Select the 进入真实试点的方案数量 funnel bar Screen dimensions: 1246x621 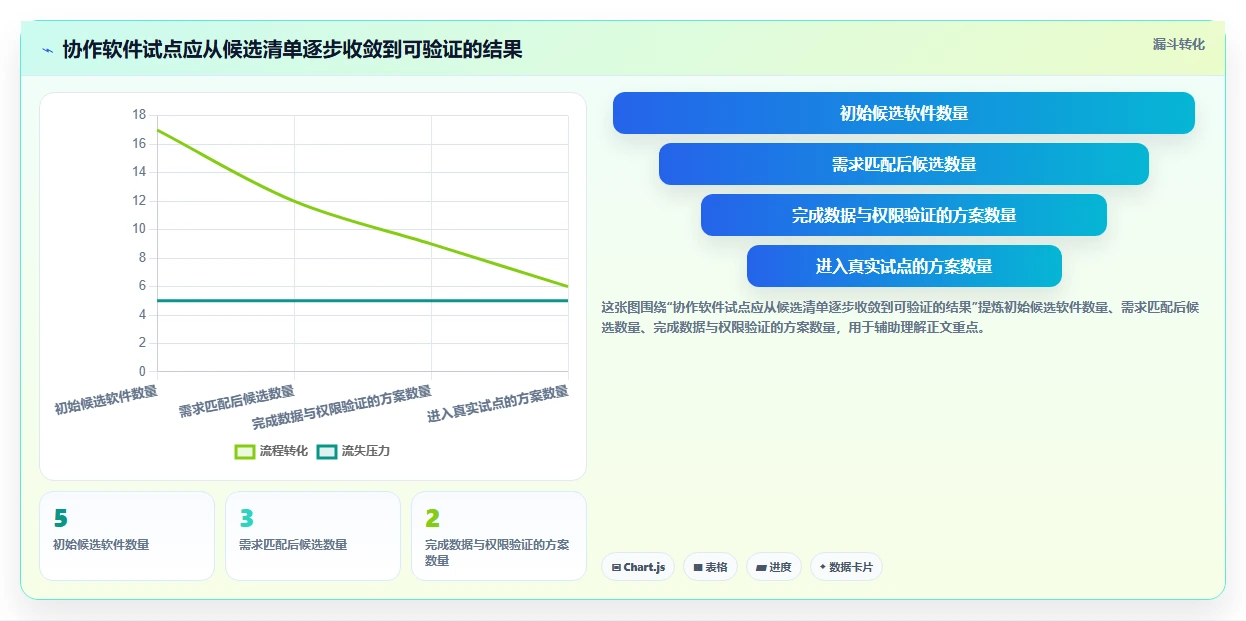[x=904, y=266]
